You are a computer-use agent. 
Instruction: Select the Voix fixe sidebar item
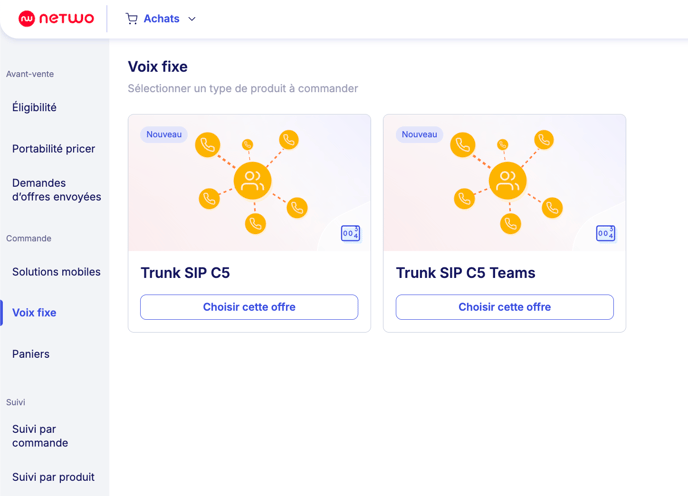coord(34,313)
